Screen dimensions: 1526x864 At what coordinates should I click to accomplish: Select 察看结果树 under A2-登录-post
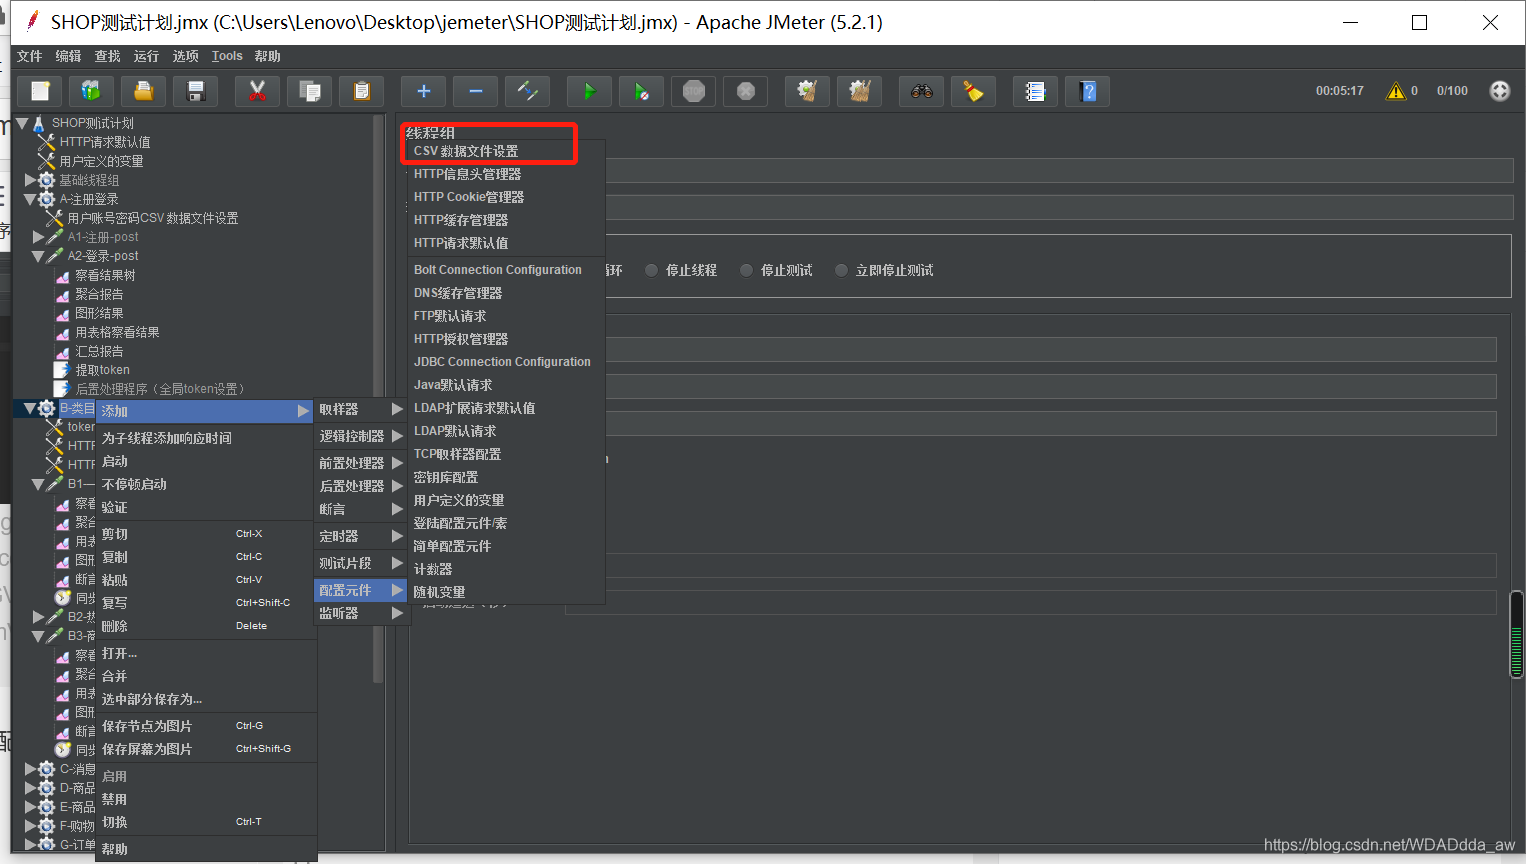click(x=105, y=275)
